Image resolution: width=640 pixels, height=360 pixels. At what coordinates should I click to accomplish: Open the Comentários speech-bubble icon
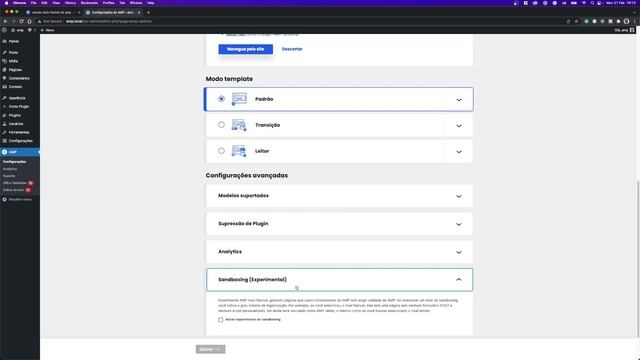pos(4,78)
